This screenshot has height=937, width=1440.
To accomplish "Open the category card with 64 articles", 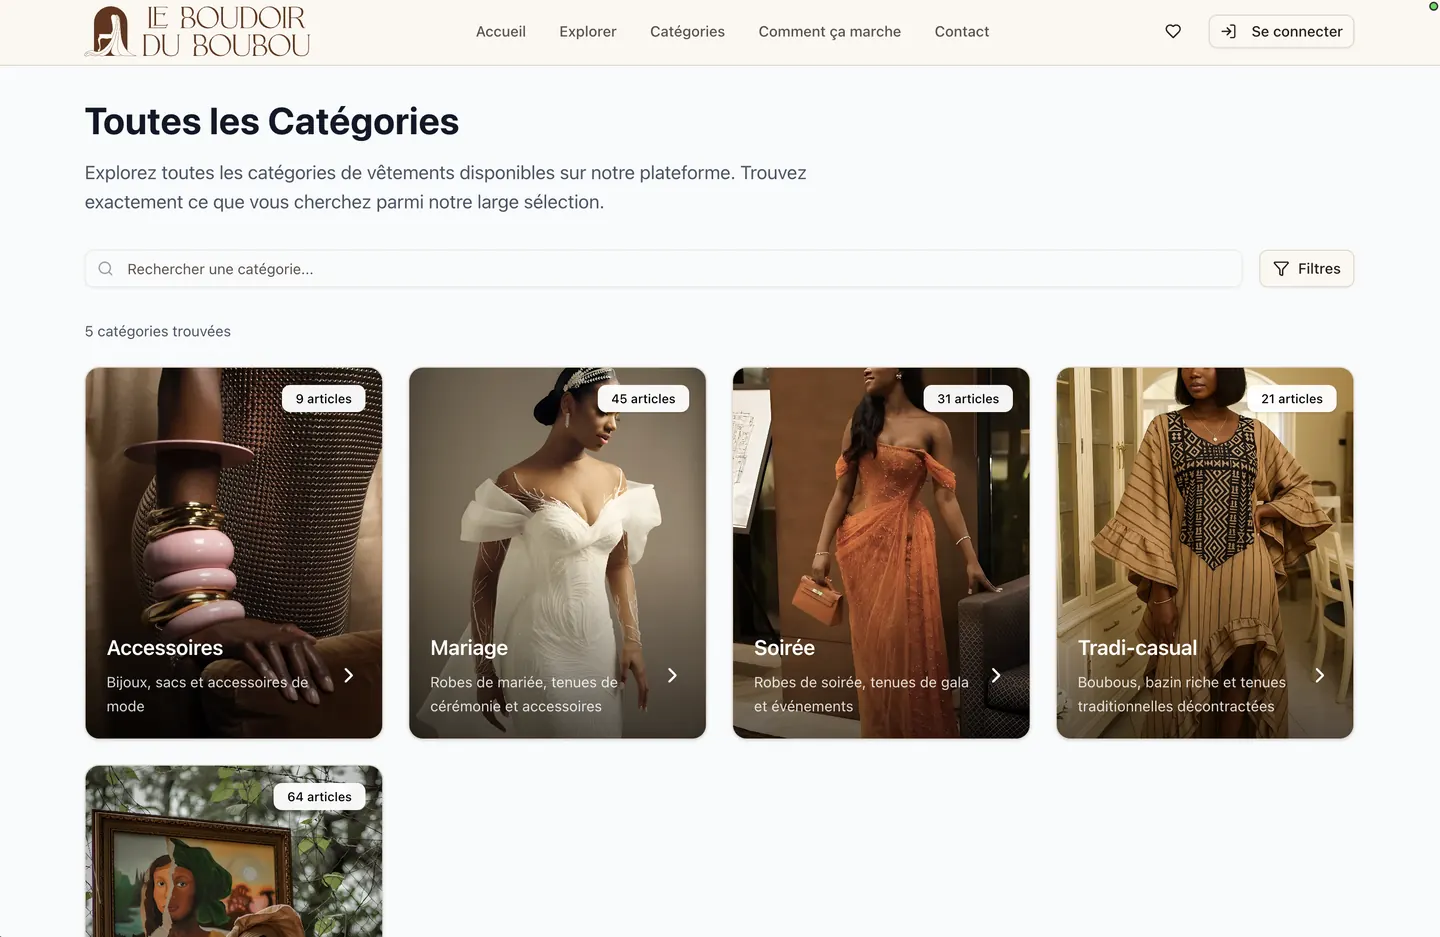I will (234, 851).
